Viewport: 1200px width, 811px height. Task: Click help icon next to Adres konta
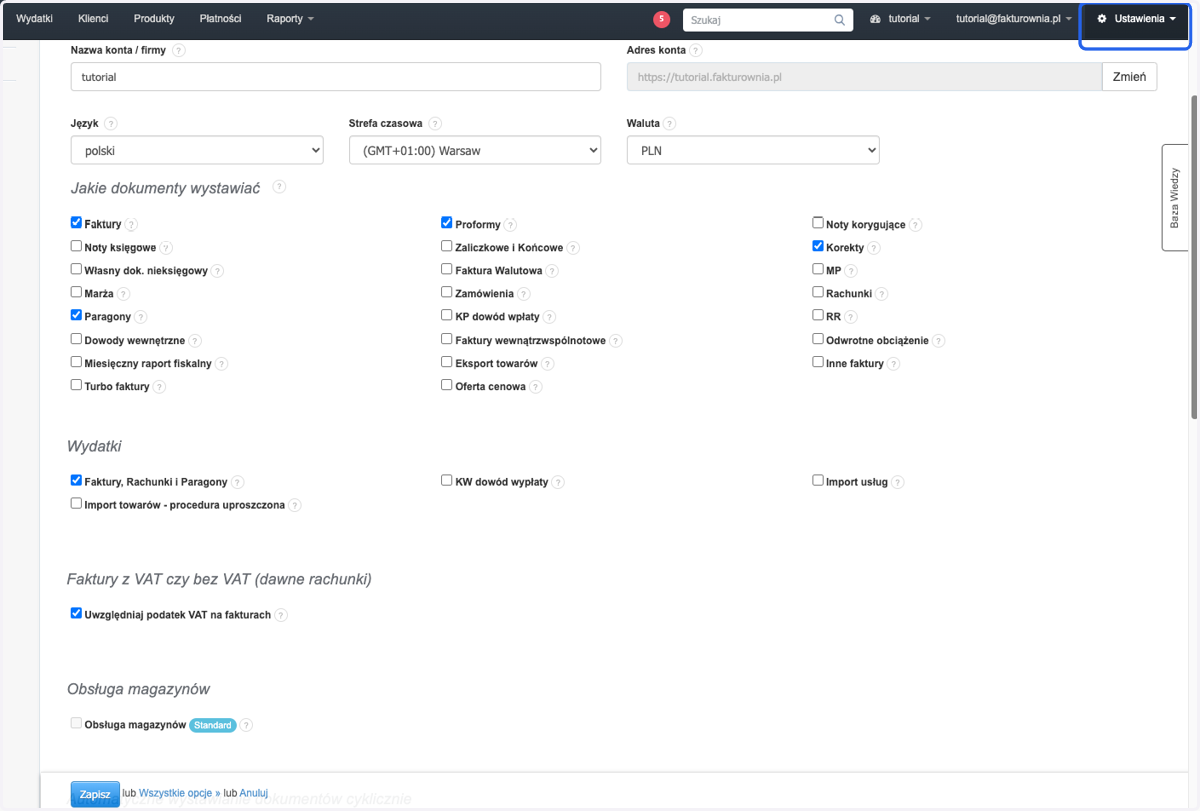pyautogui.click(x=696, y=50)
